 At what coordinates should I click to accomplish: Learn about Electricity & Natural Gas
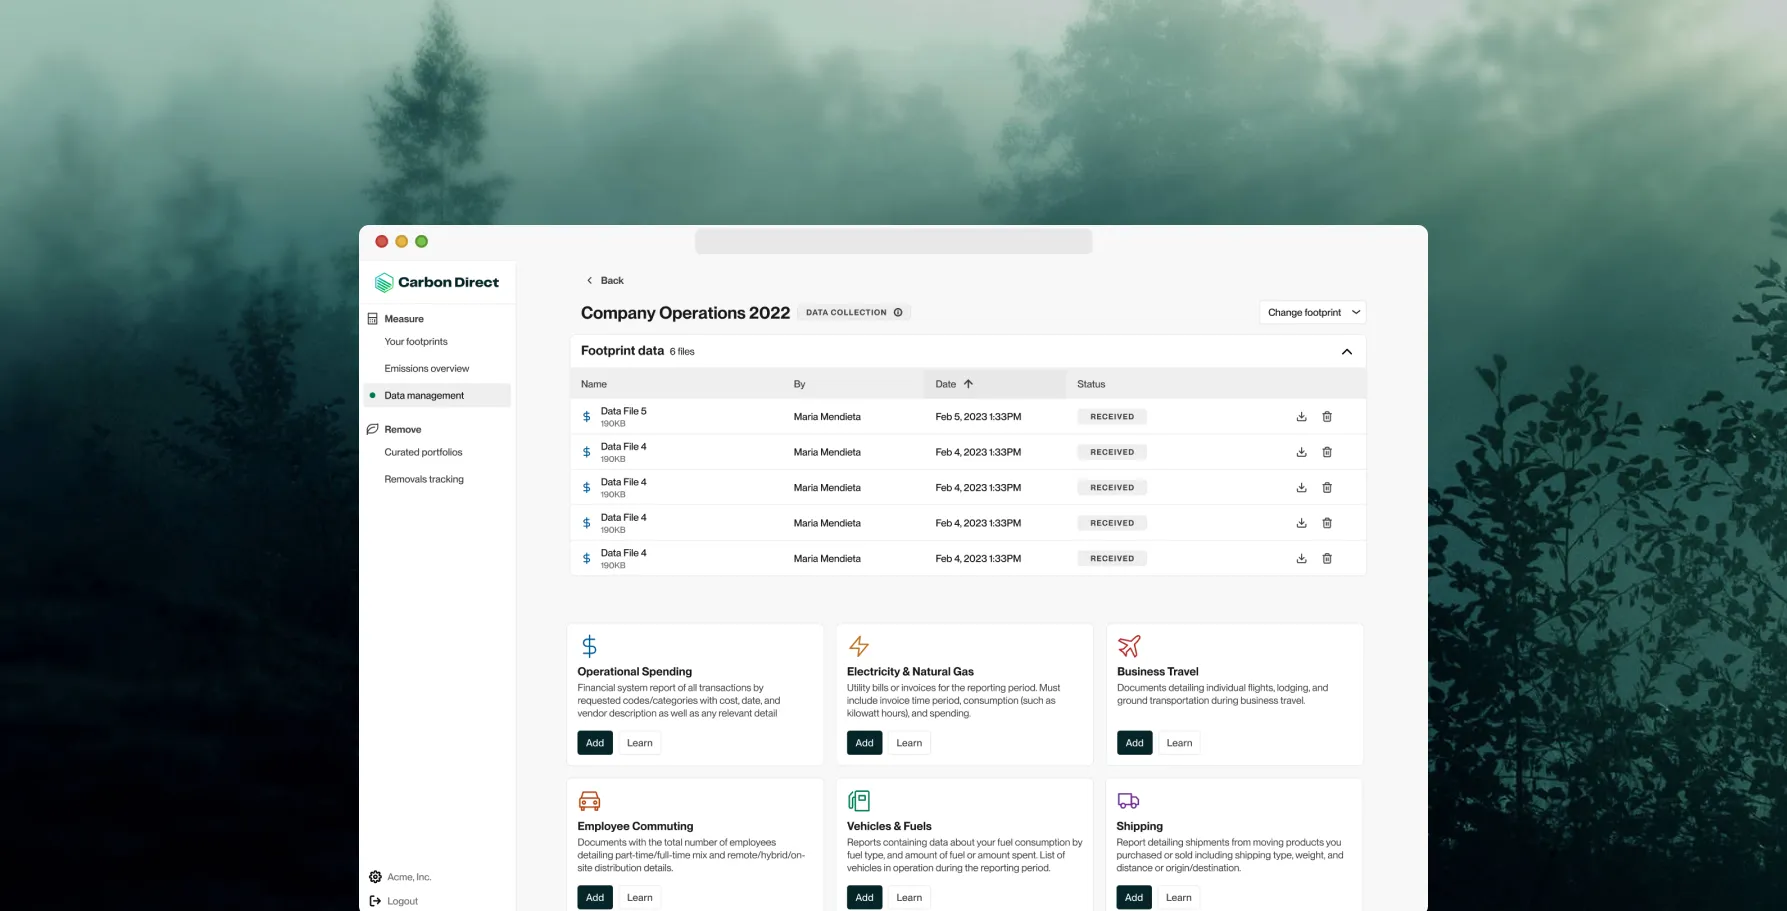click(909, 743)
